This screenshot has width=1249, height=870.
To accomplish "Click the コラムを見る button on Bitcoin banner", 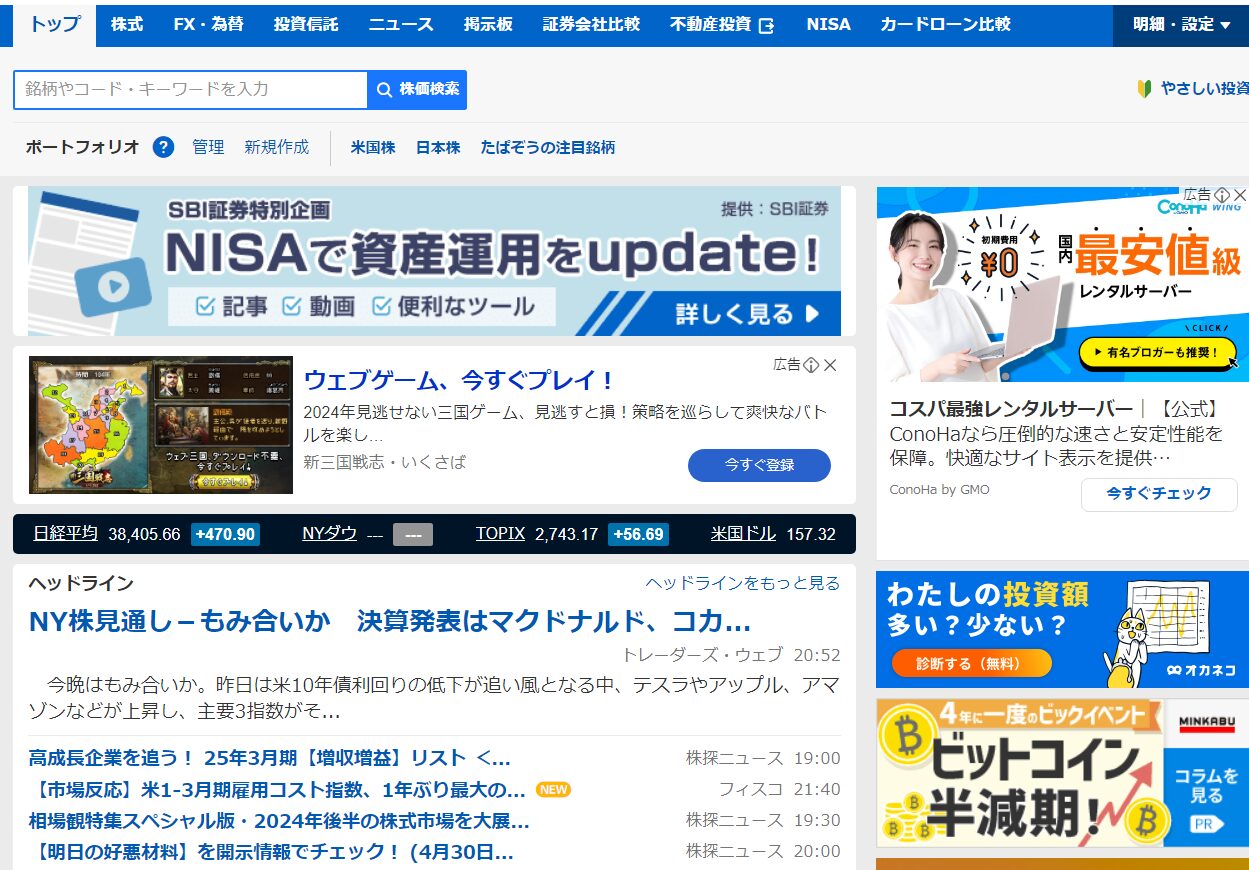I will 1206,797.
